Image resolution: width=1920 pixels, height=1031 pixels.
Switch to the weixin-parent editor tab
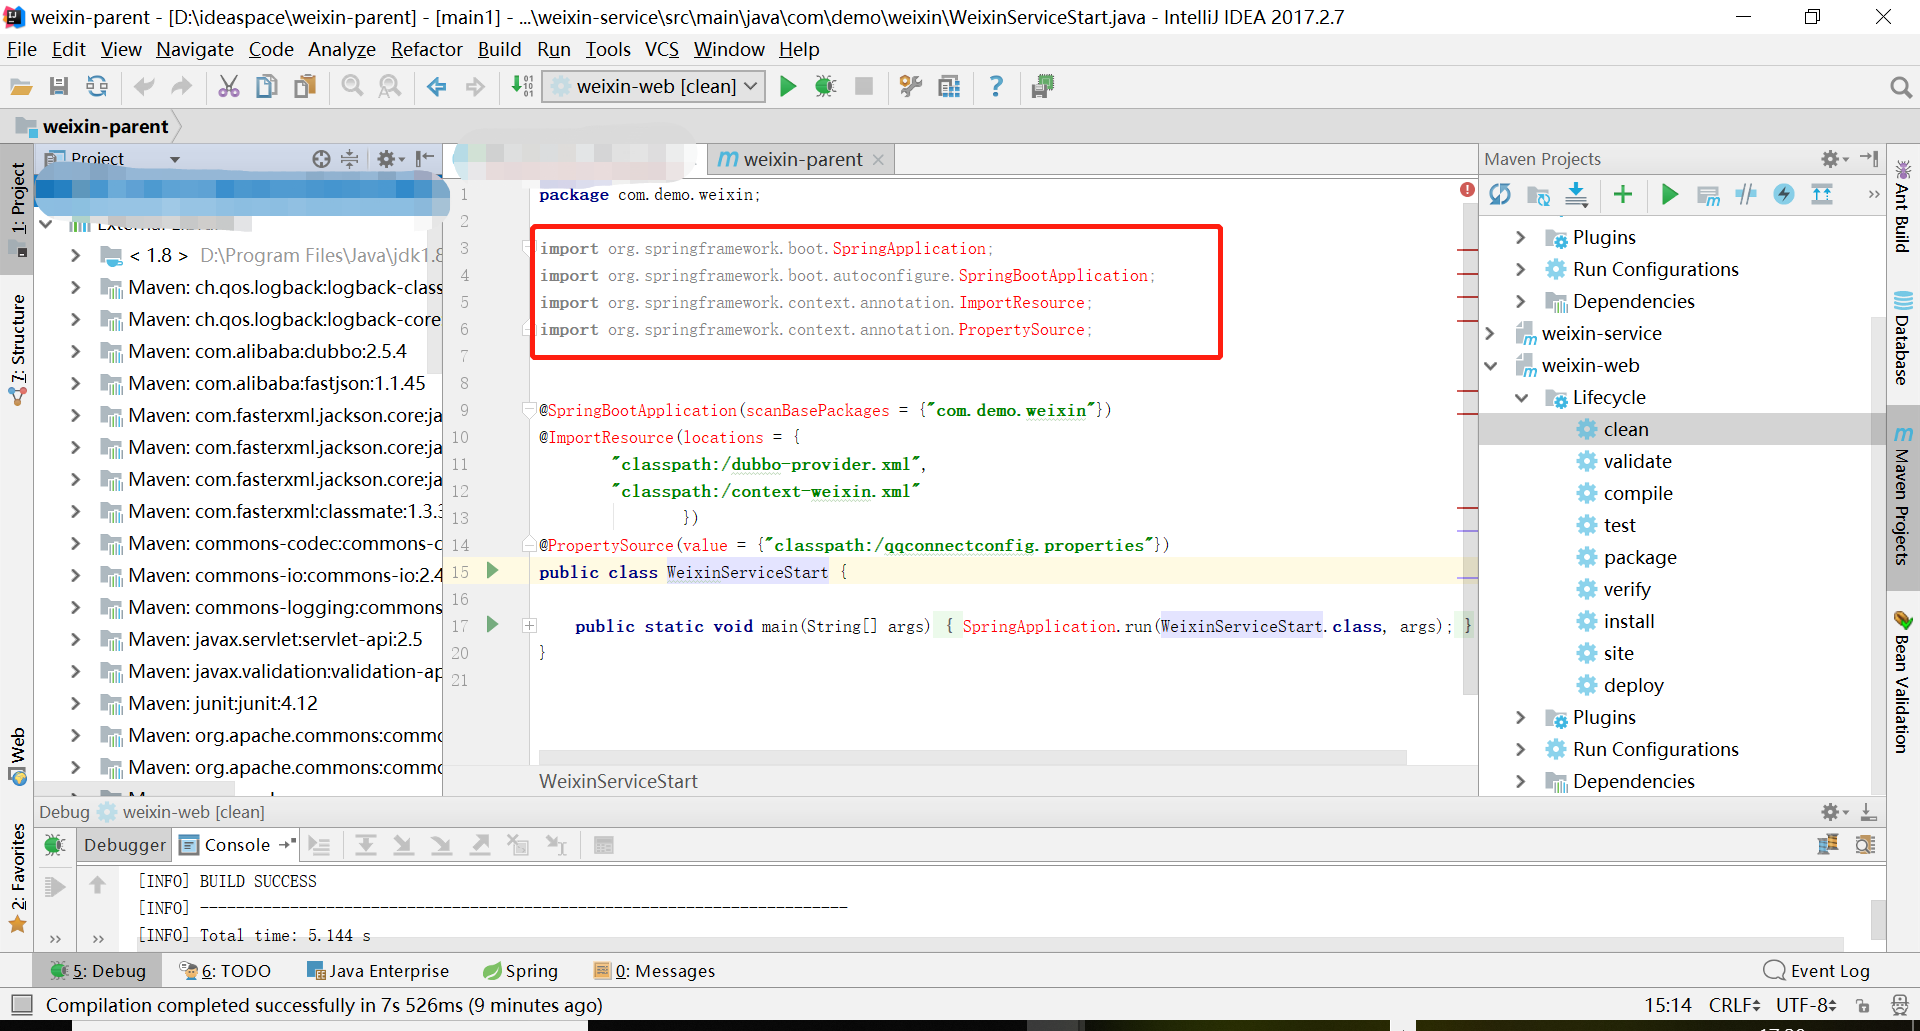coord(801,159)
